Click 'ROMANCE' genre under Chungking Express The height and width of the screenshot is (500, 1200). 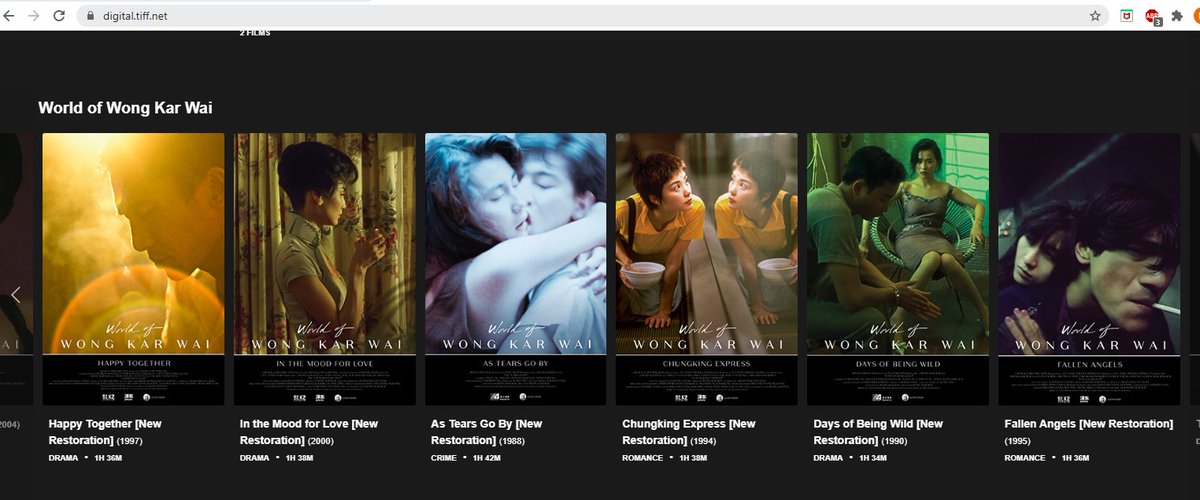coord(642,458)
